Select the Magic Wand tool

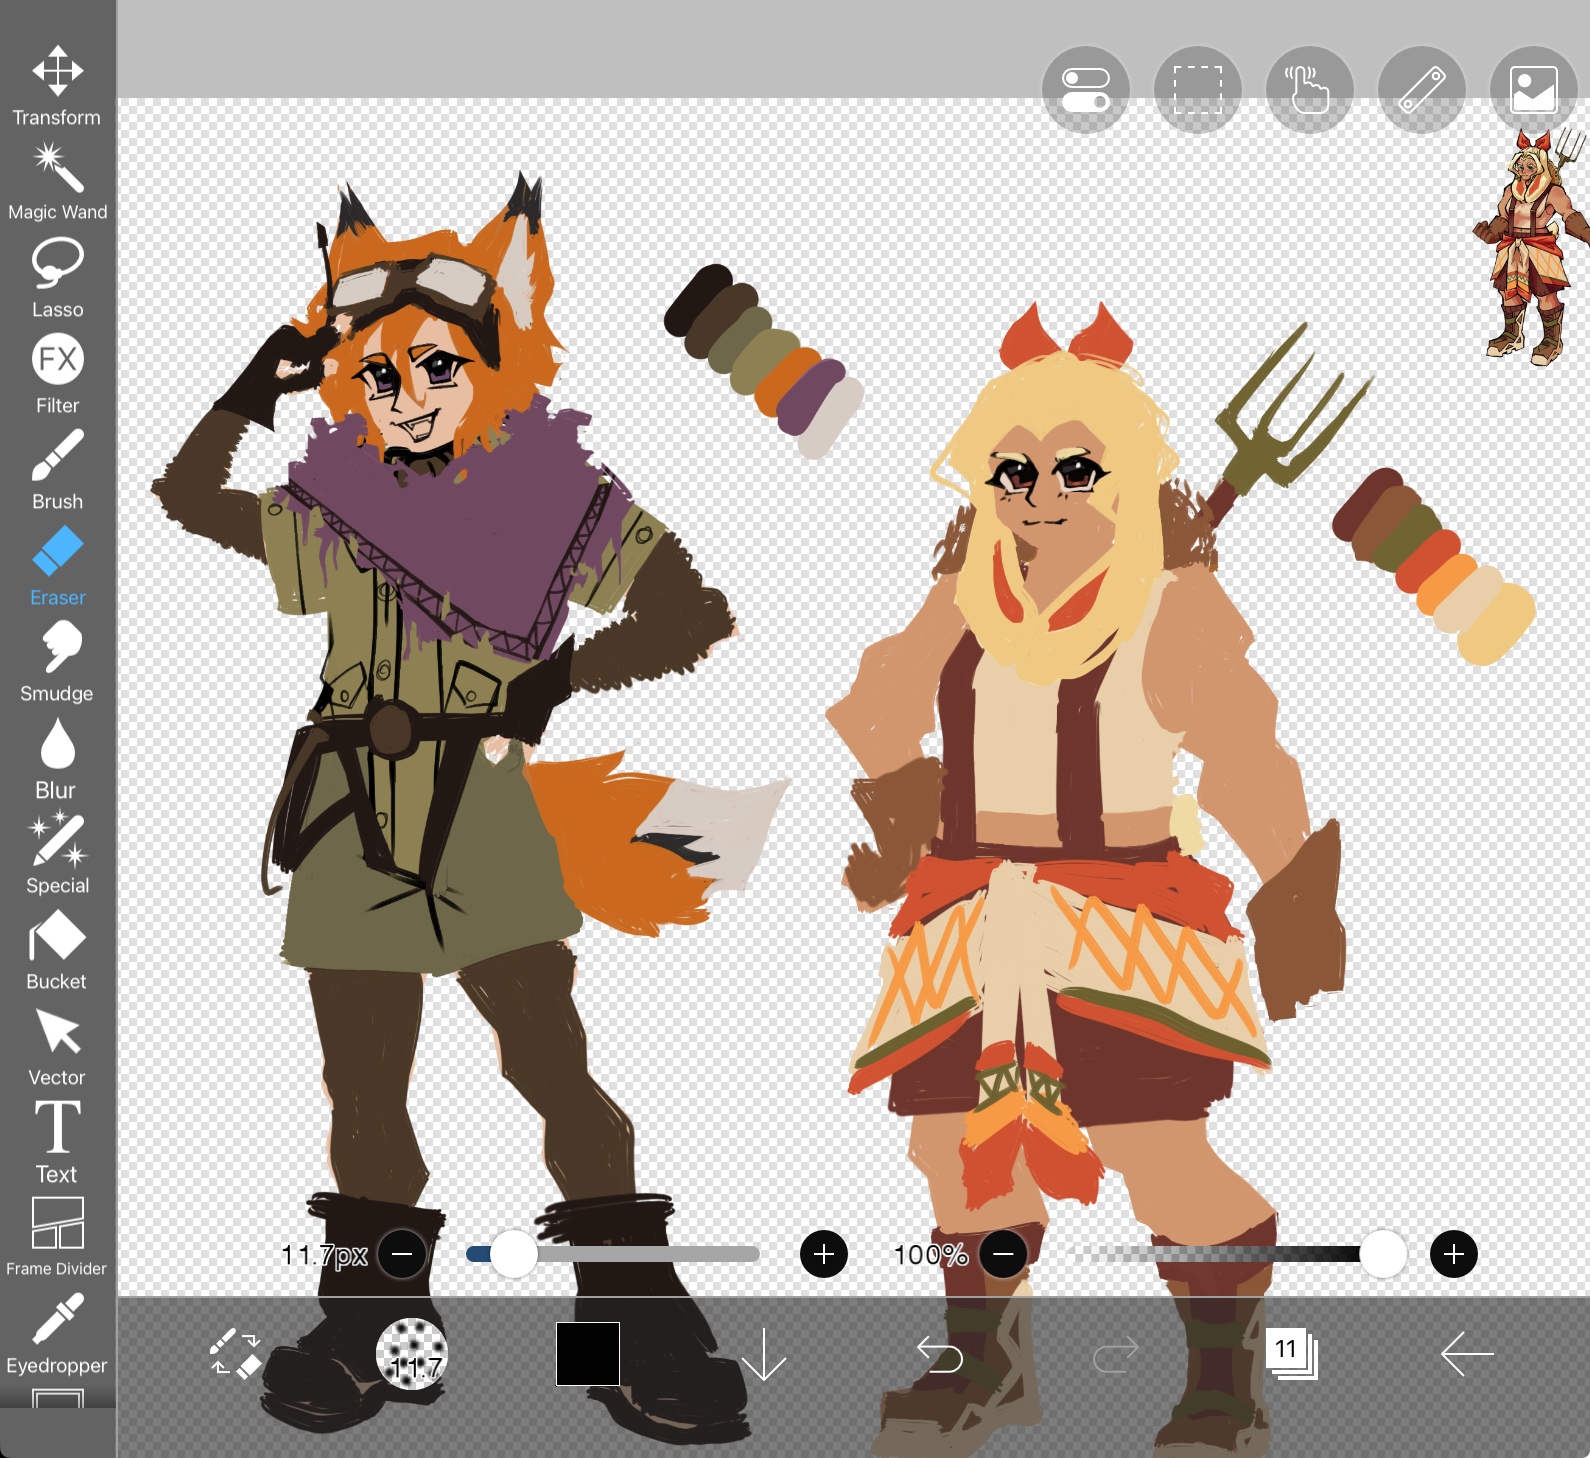pos(57,181)
